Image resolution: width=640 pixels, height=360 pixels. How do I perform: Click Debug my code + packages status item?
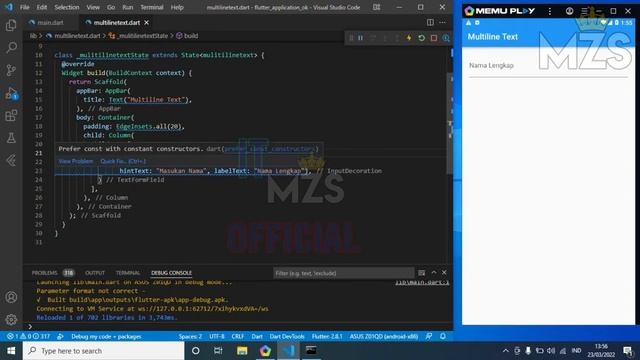pos(106,336)
